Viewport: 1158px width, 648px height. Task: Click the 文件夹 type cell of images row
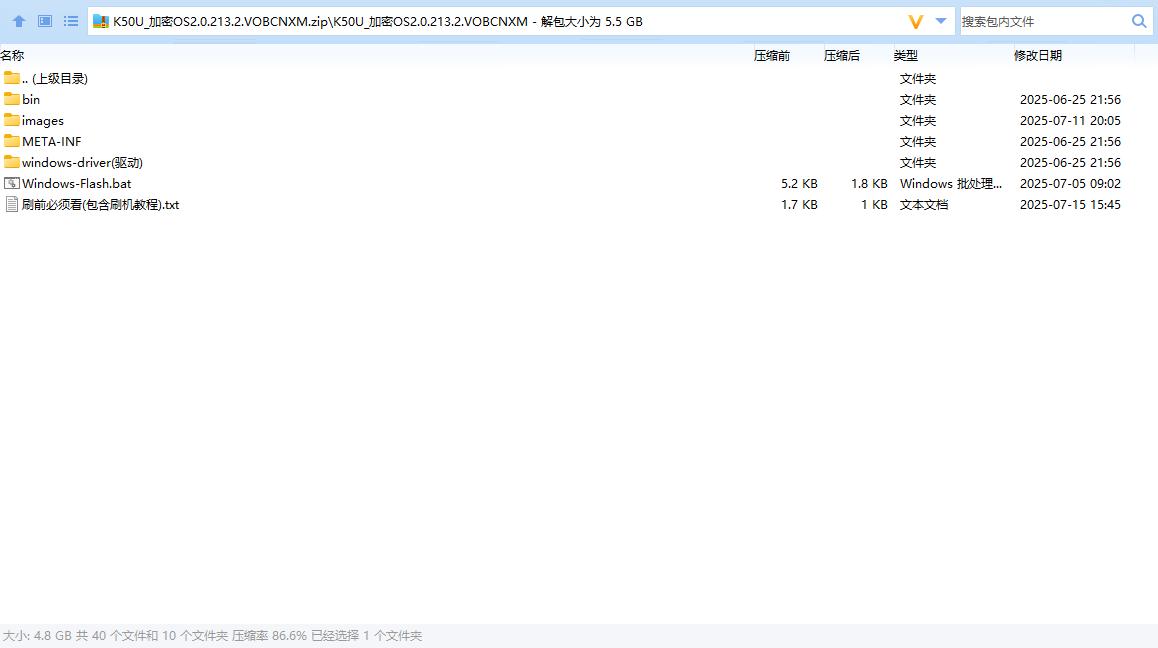pyautogui.click(x=918, y=120)
